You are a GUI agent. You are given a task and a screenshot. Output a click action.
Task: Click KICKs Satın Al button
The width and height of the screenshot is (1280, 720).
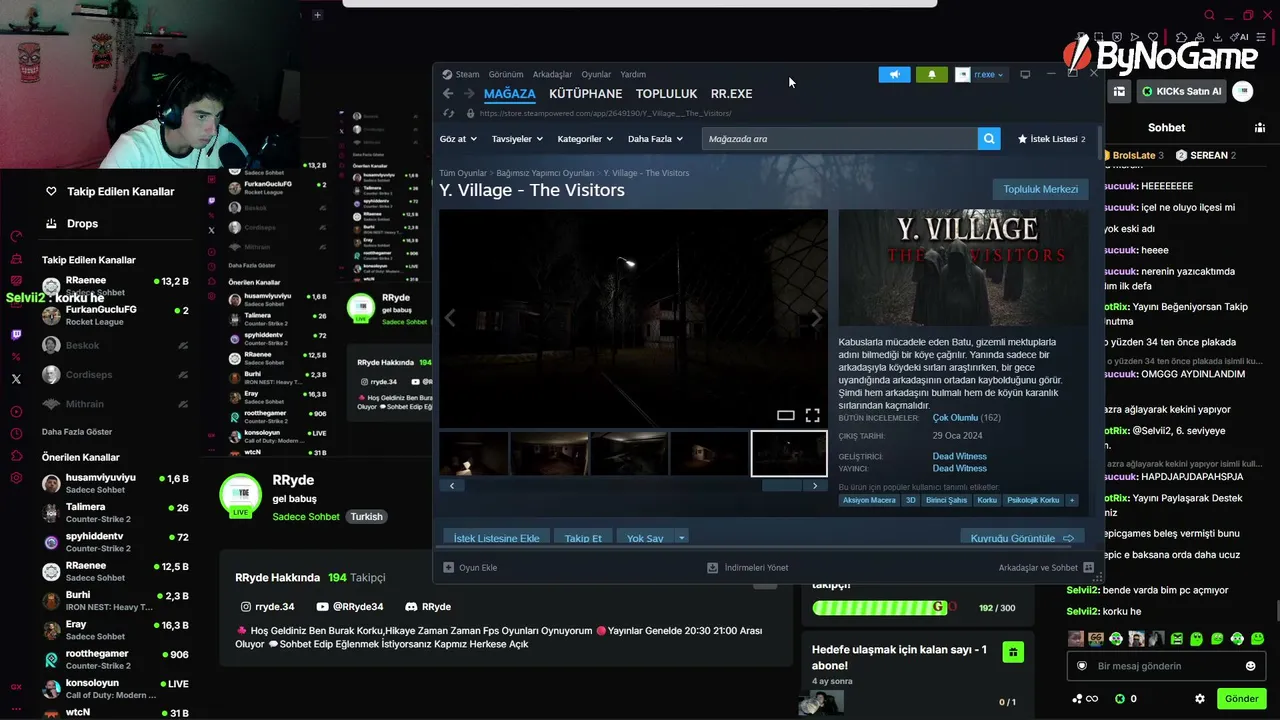click(1180, 91)
